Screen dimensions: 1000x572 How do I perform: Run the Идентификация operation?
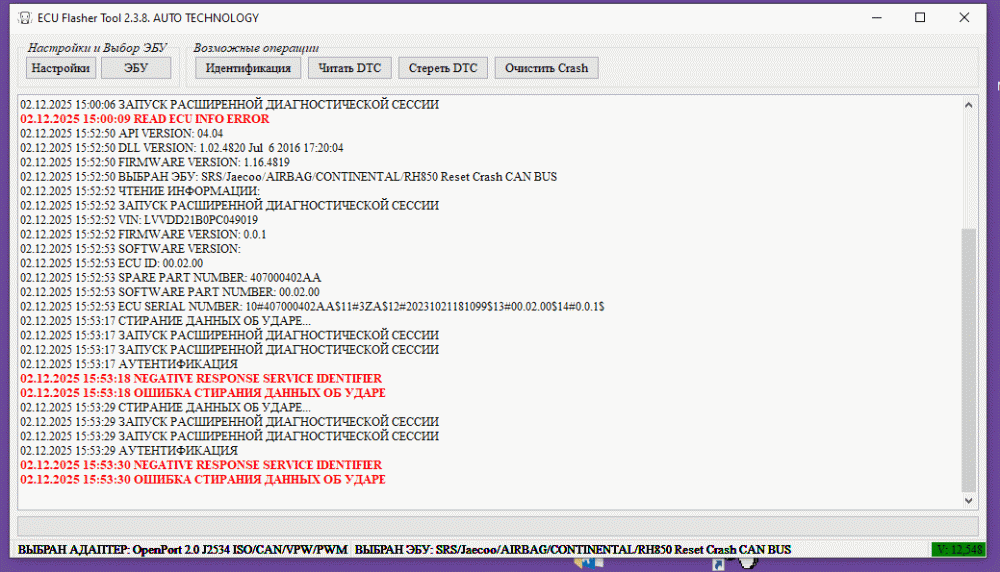click(x=247, y=68)
